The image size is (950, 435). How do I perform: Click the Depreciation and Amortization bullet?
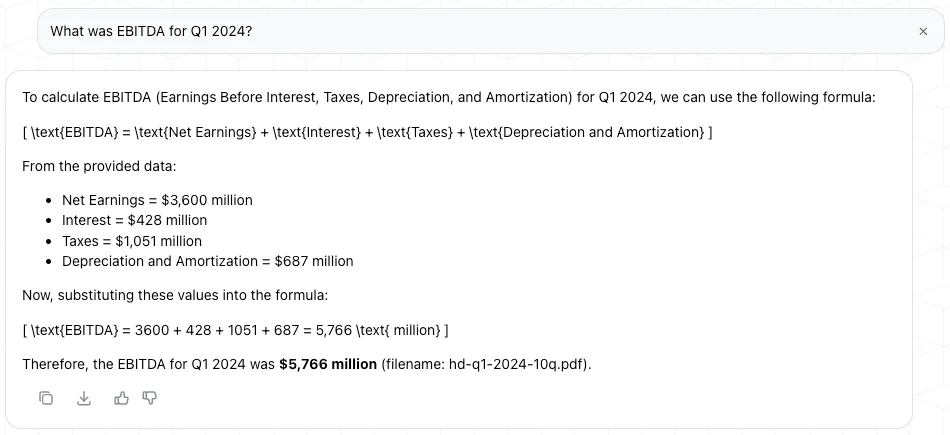pos(207,261)
